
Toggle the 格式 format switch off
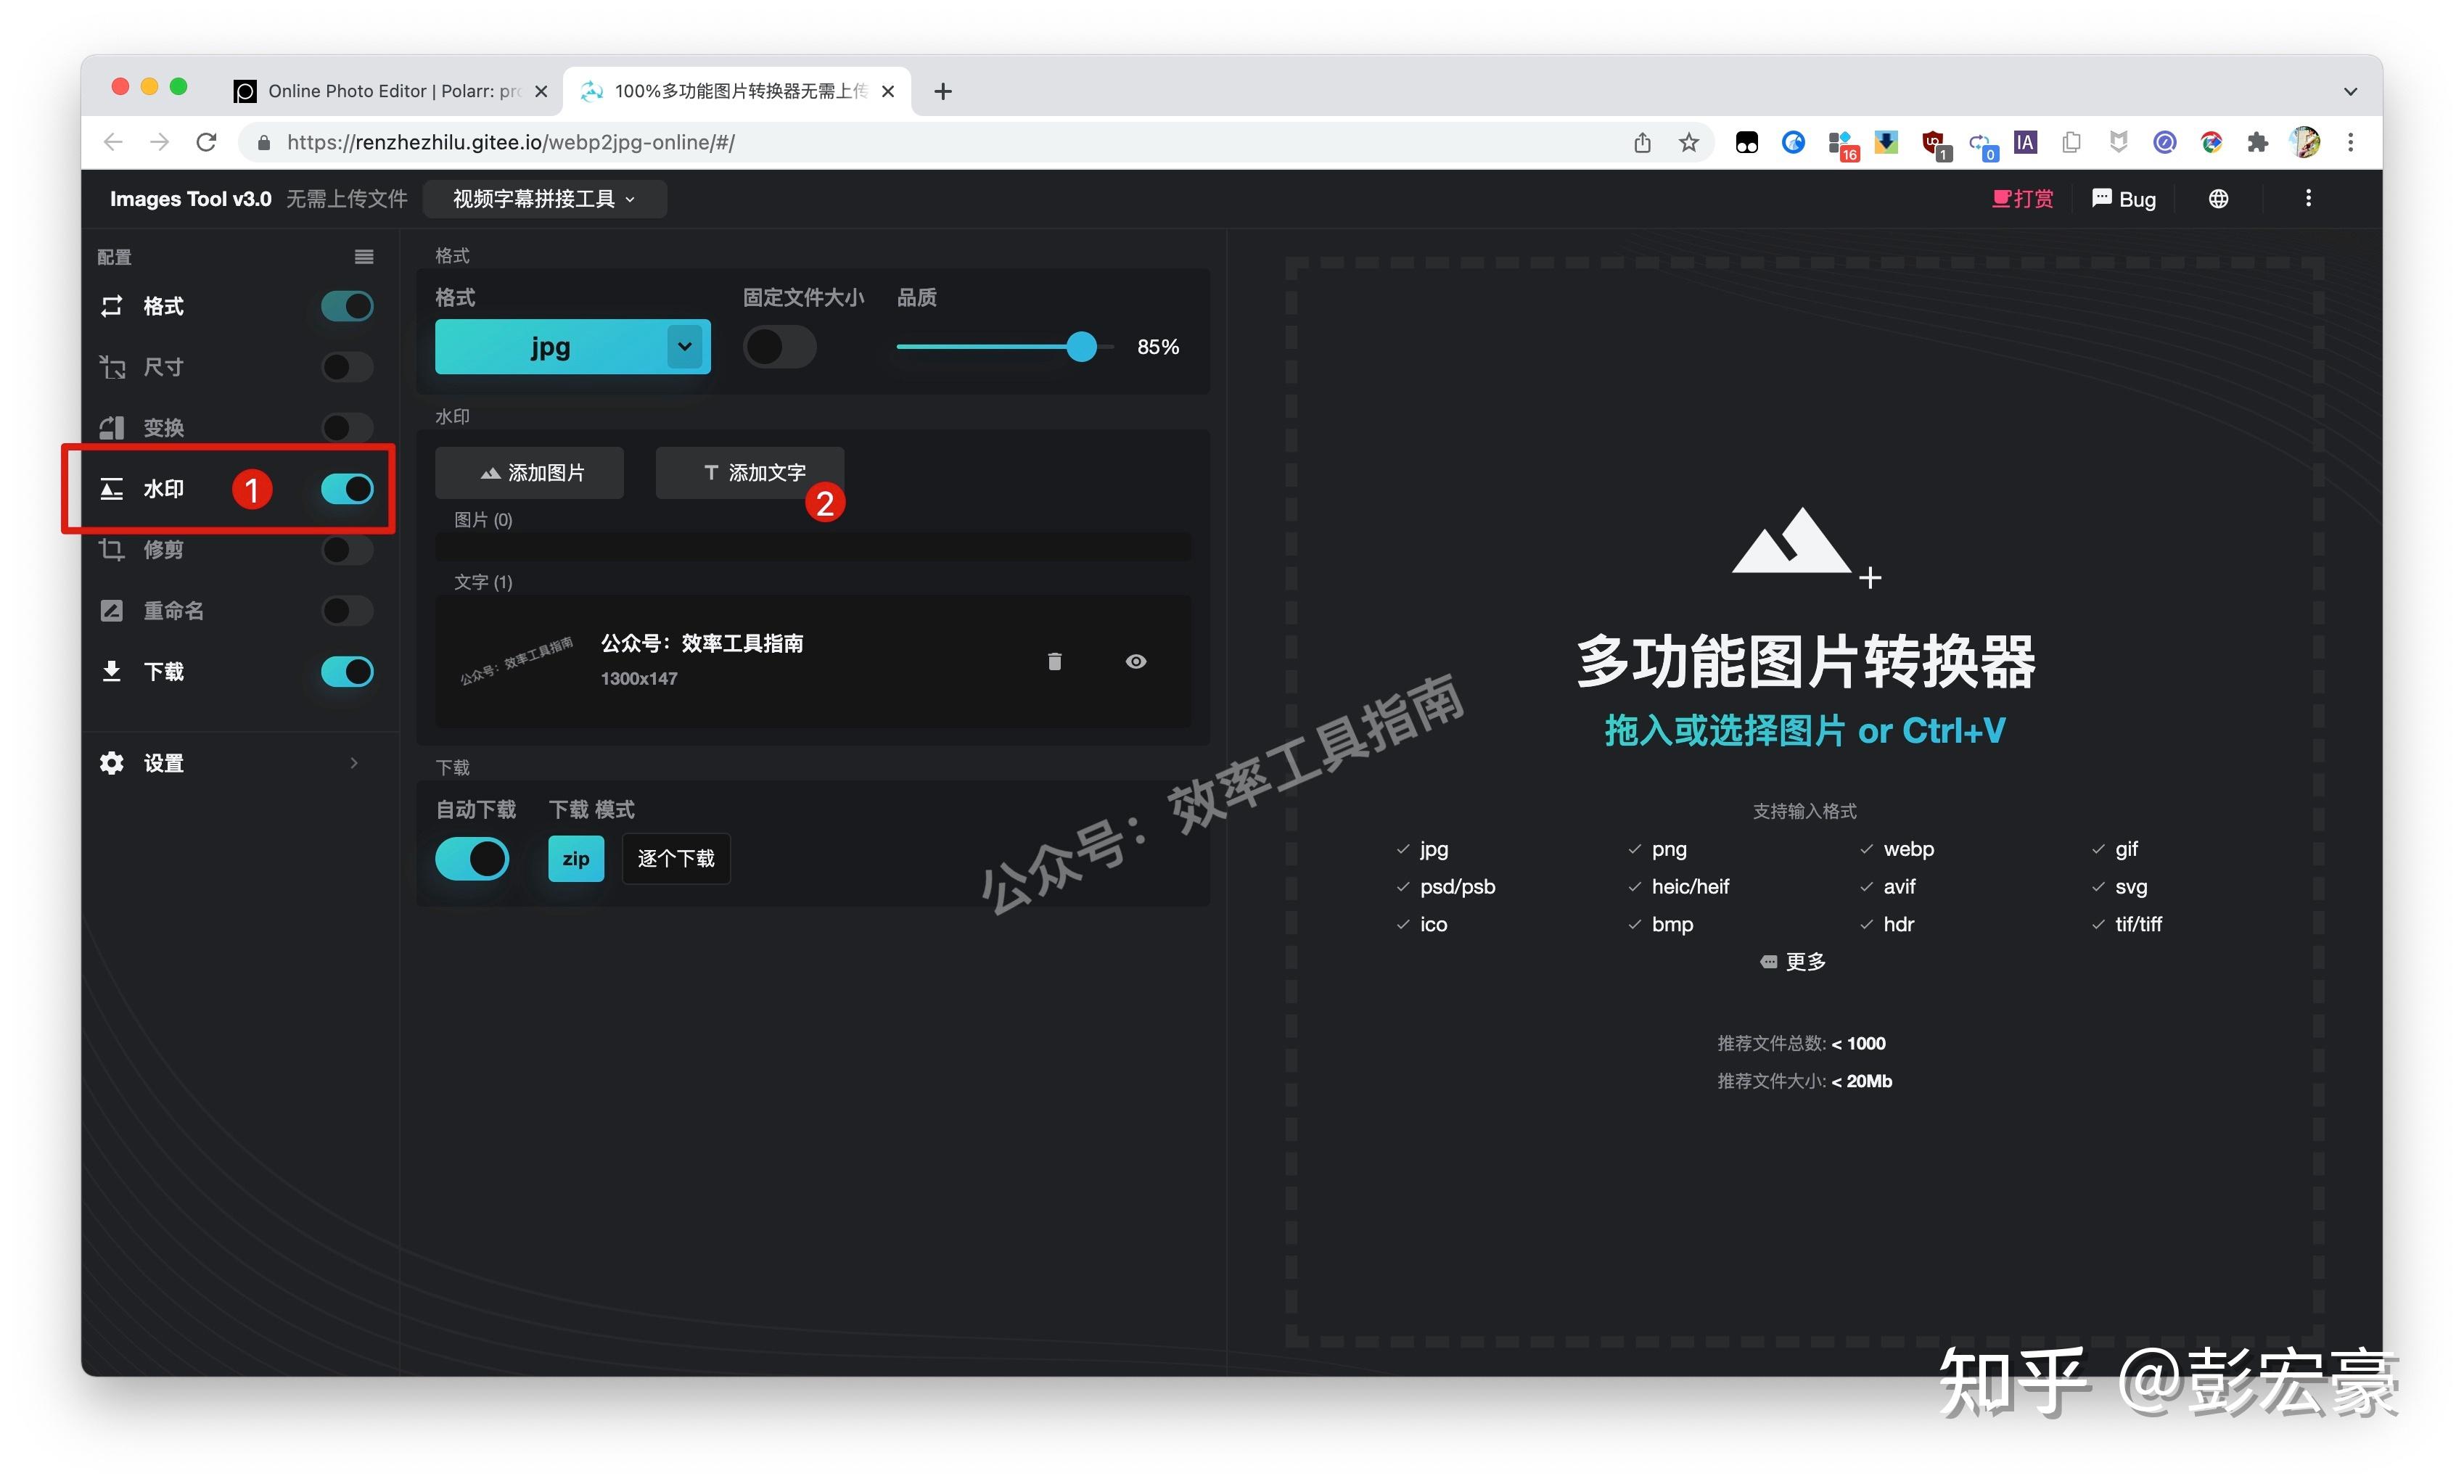[x=346, y=306]
